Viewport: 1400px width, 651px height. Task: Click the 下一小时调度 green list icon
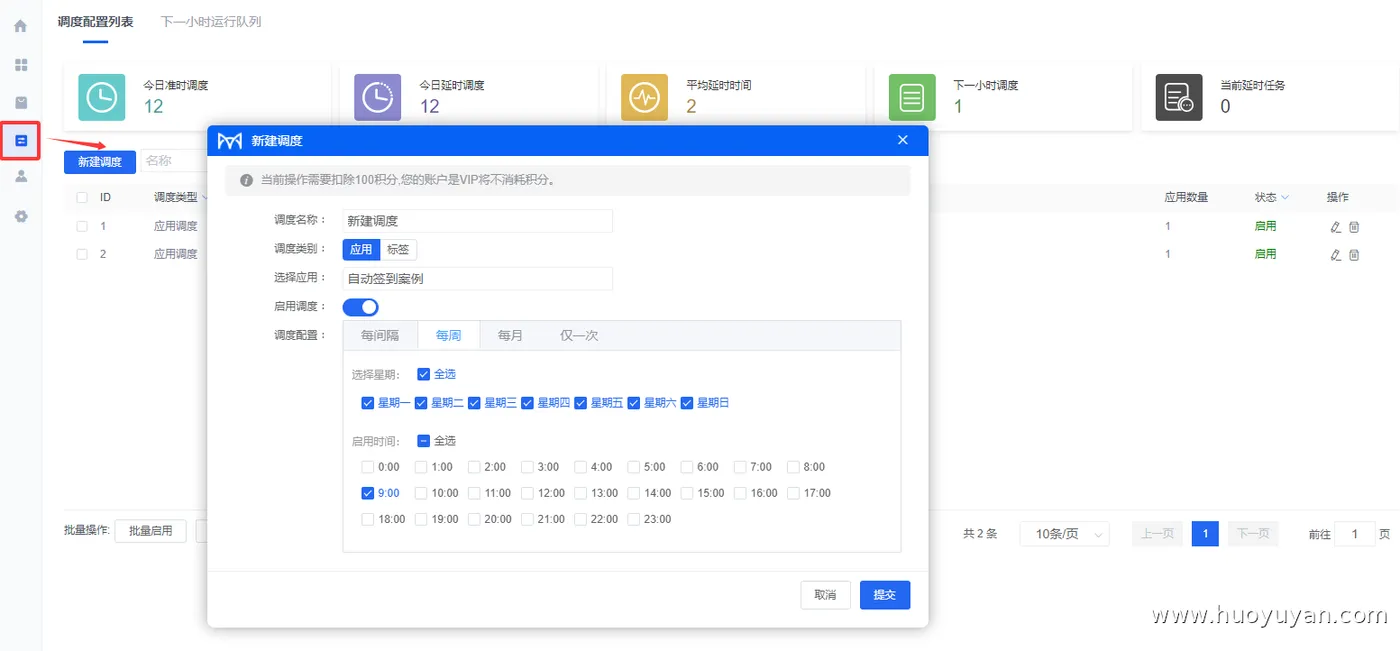912,97
